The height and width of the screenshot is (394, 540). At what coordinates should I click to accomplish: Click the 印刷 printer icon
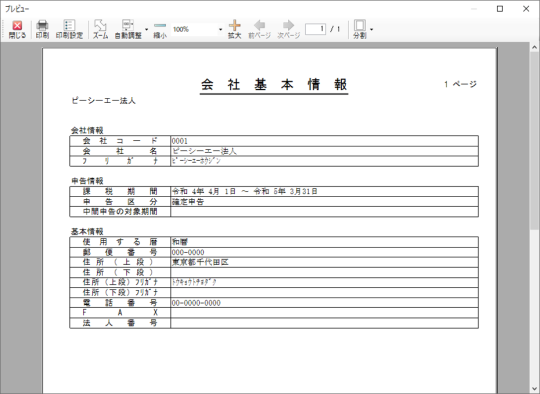pos(42,29)
